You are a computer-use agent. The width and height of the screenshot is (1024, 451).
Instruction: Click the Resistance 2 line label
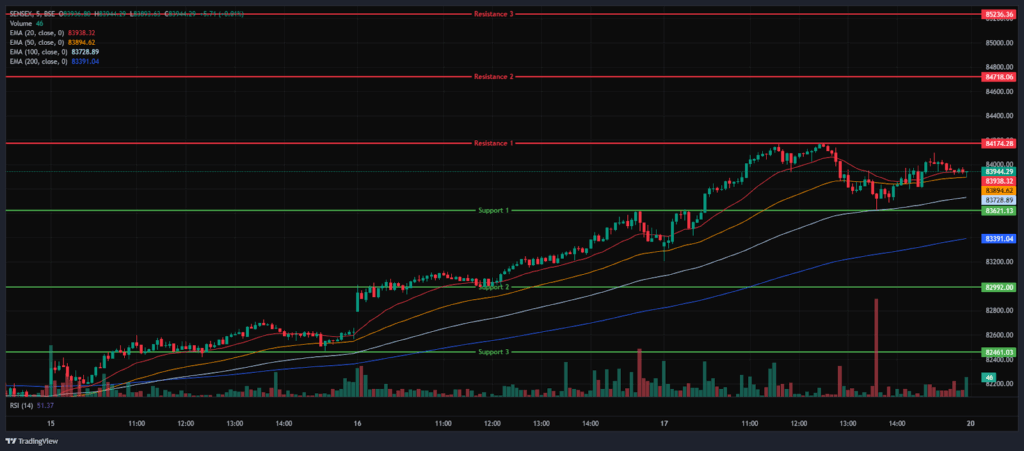click(x=494, y=77)
